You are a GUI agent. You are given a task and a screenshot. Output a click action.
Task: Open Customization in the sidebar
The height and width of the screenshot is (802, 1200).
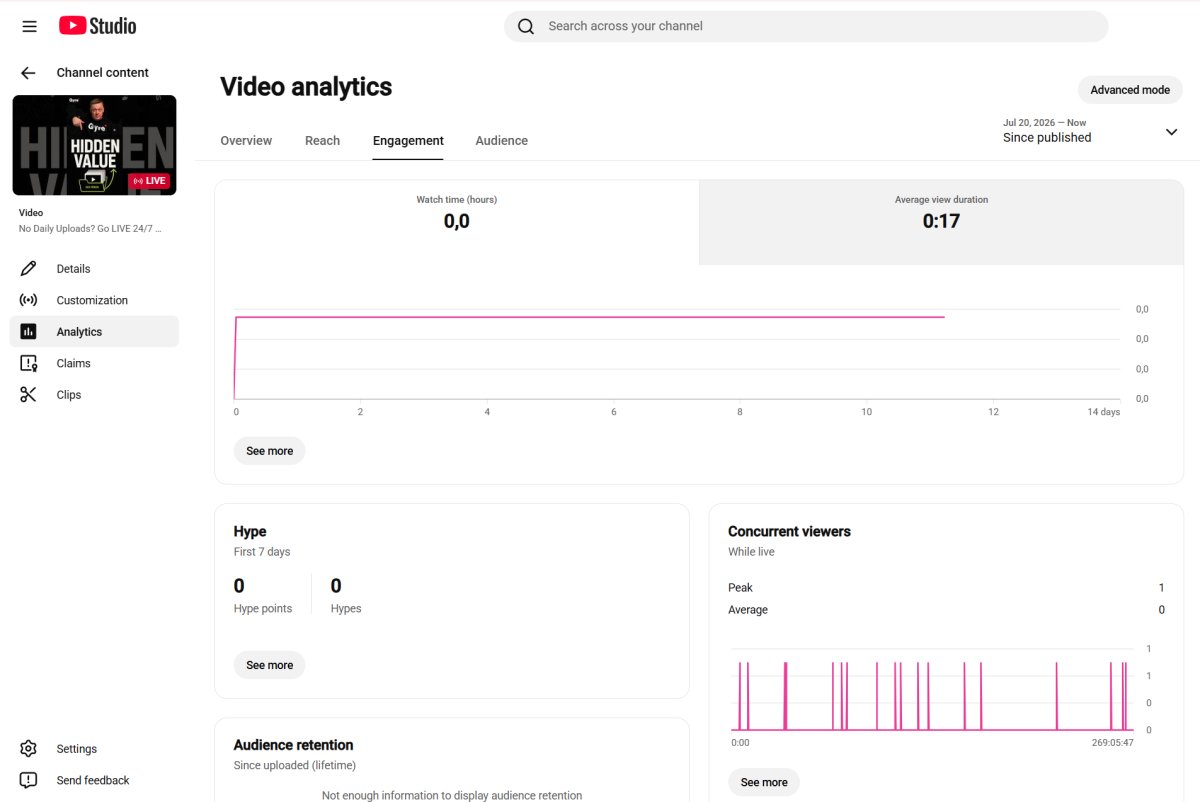pyautogui.click(x=94, y=300)
